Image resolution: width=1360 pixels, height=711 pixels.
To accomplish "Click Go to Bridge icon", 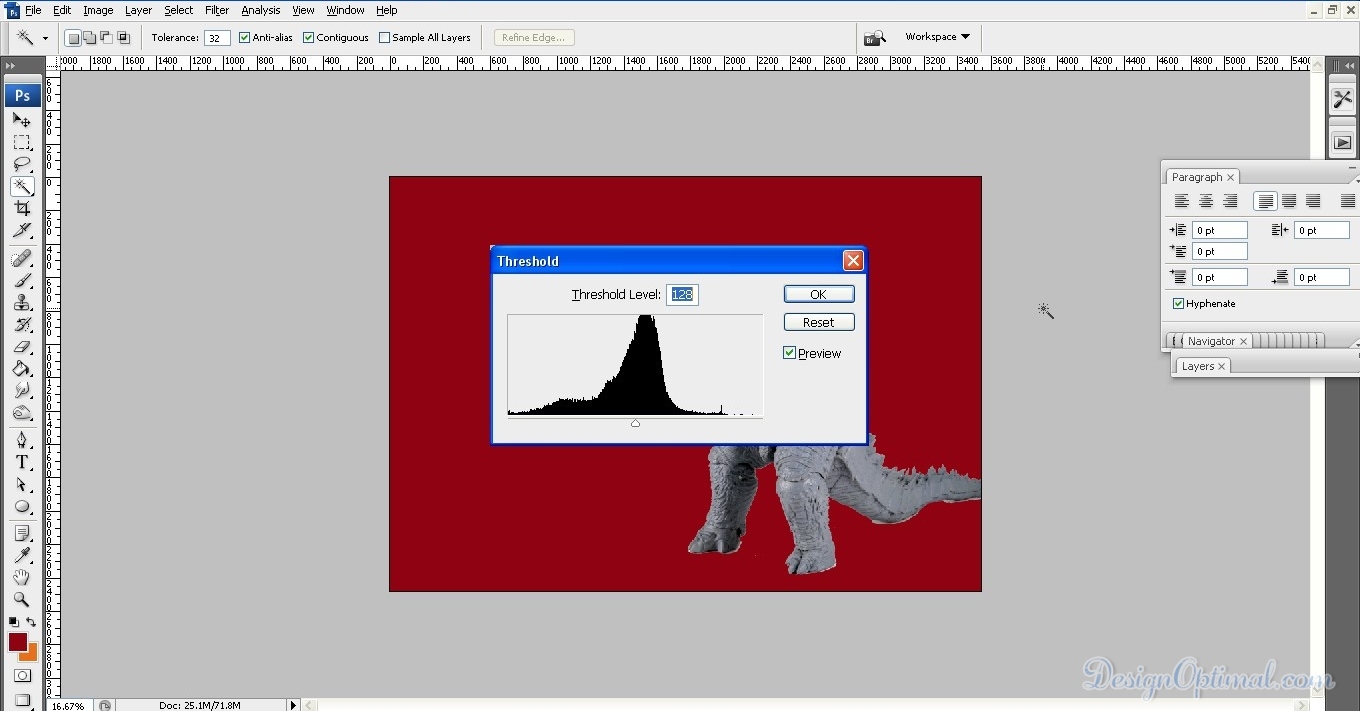I will tap(875, 38).
